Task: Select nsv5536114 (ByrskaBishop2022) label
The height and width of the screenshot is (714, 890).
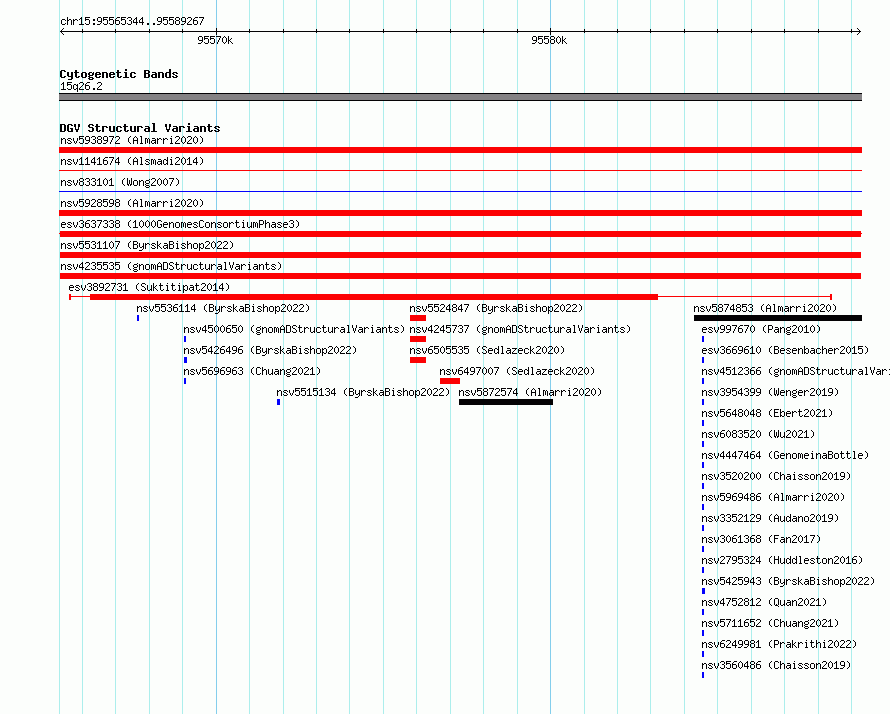Action: click(x=223, y=308)
